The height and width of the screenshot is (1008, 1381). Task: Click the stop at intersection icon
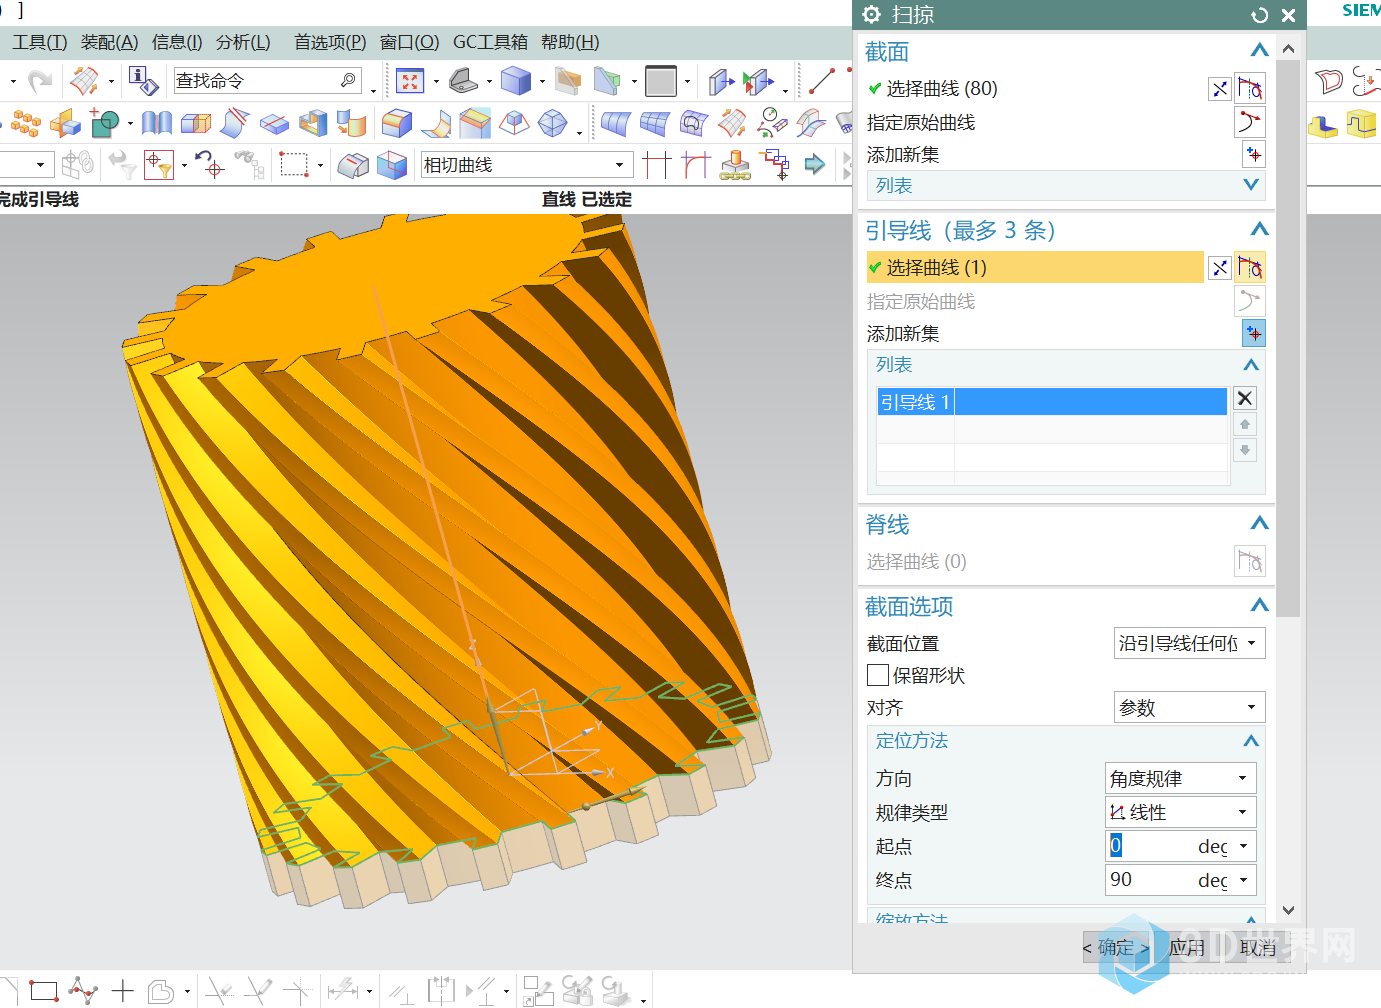(657, 165)
